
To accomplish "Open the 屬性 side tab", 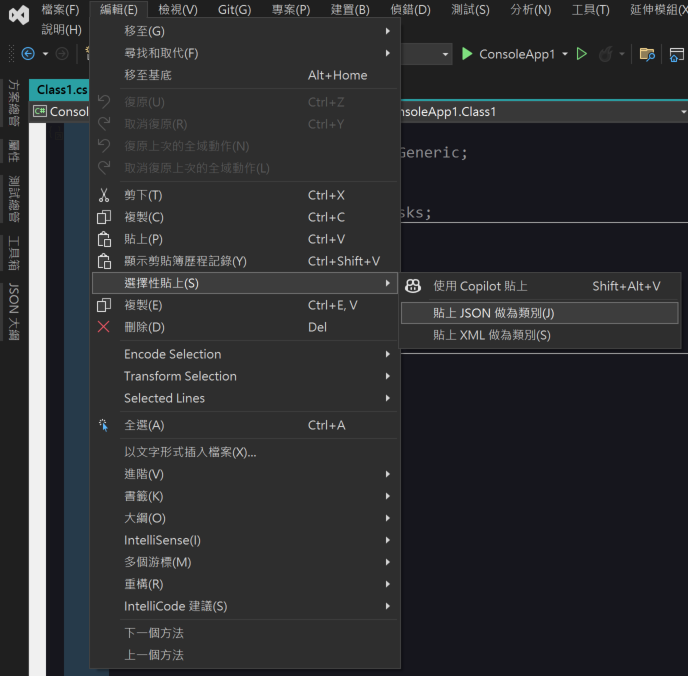I will click(x=14, y=151).
